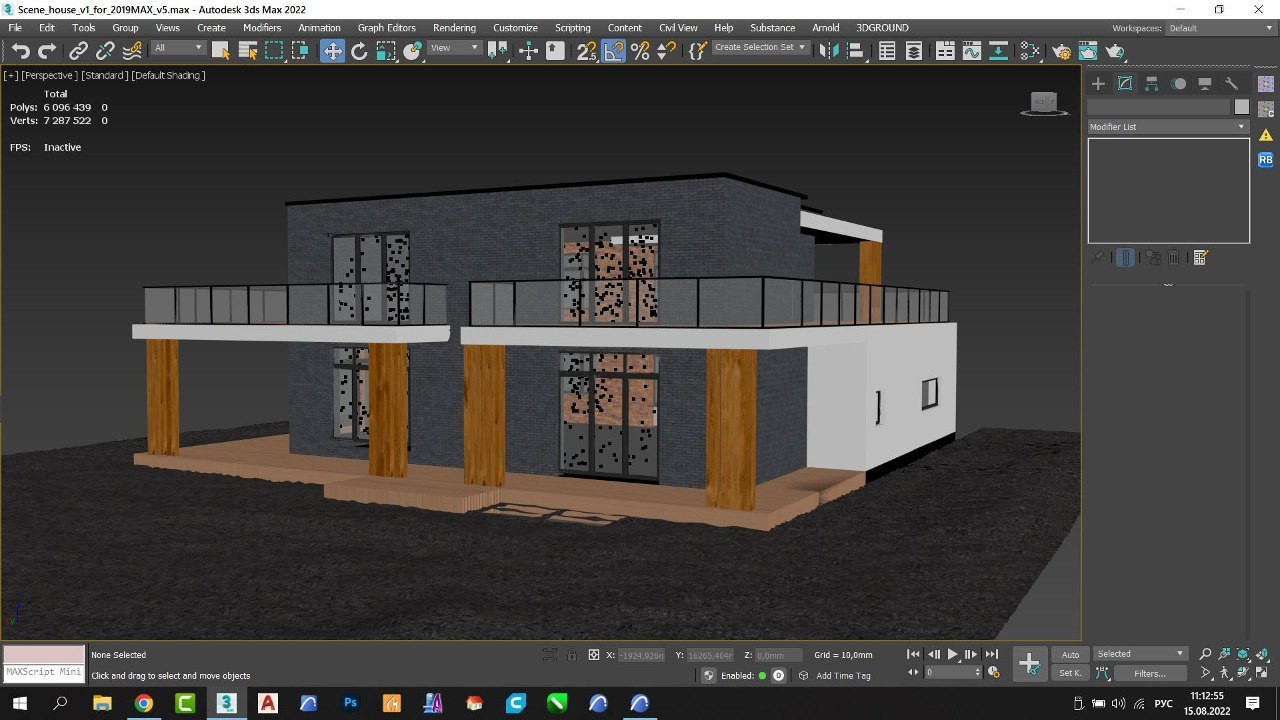Image resolution: width=1280 pixels, height=720 pixels.
Task: Toggle the Angle Snap button
Action: click(614, 51)
